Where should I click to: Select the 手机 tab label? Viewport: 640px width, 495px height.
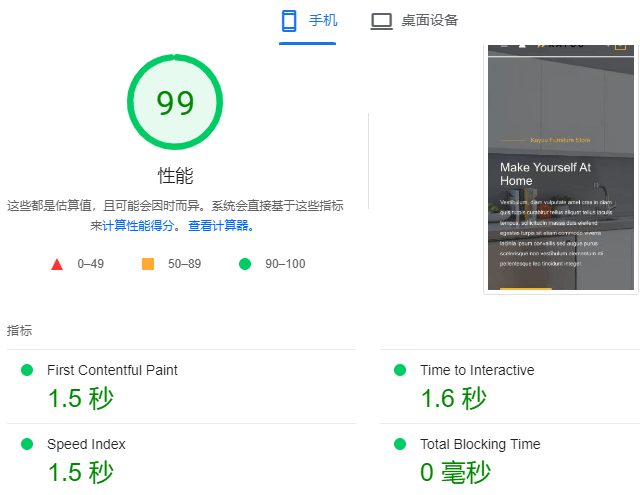pyautogui.click(x=323, y=21)
